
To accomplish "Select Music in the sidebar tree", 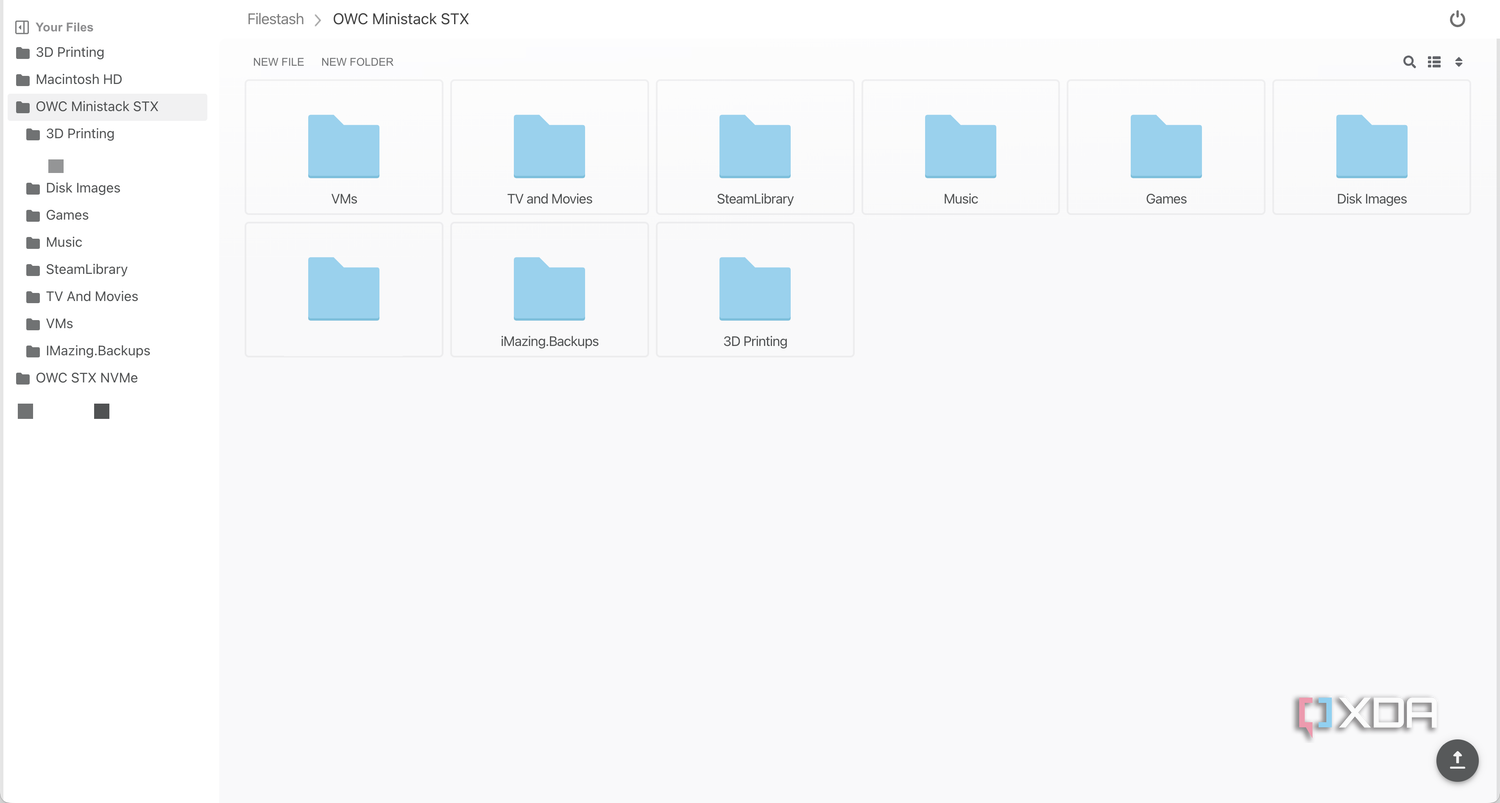I will tap(112, 242).
